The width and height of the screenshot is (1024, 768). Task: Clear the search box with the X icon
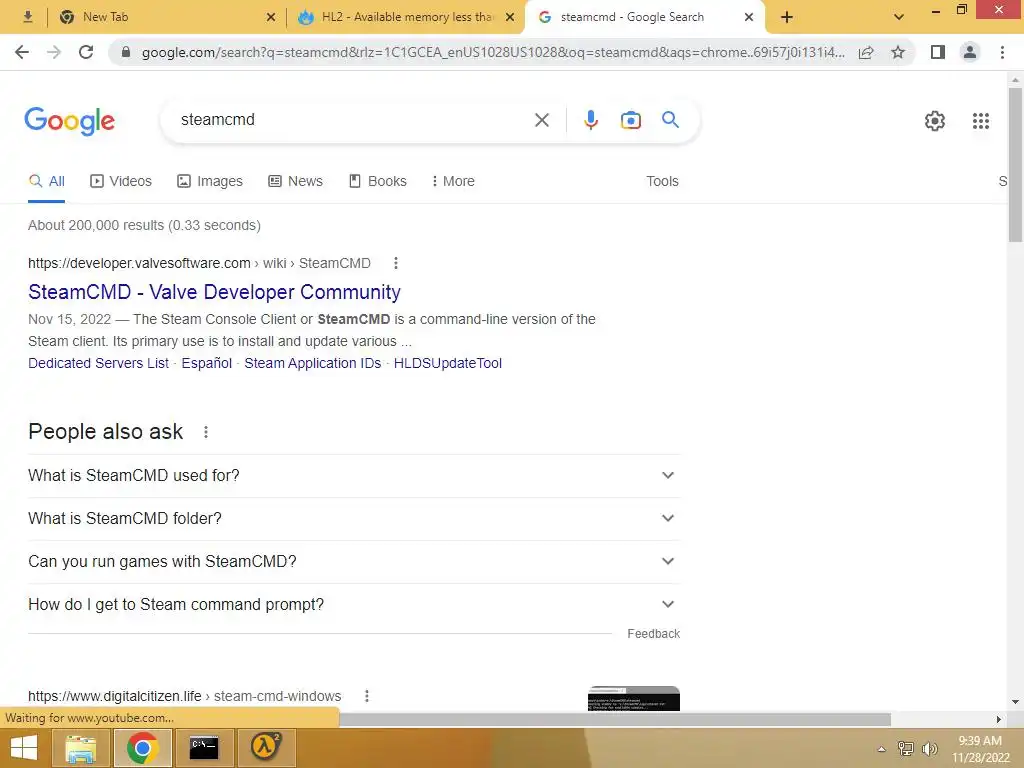(541, 120)
